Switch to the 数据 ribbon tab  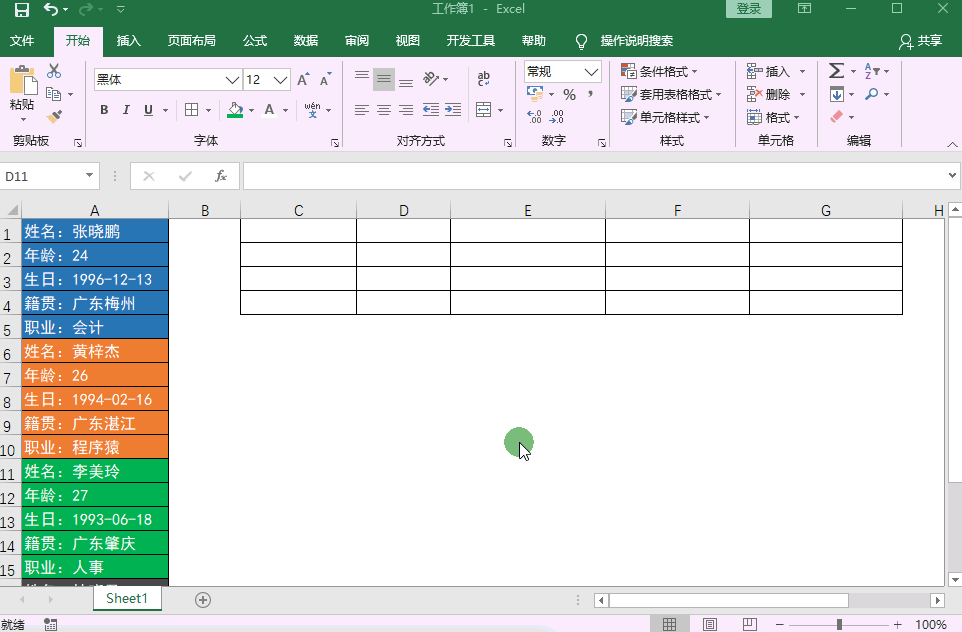306,40
